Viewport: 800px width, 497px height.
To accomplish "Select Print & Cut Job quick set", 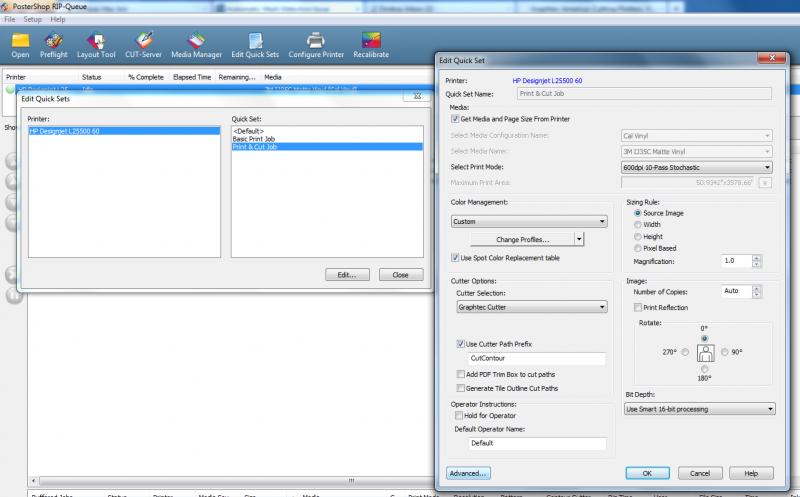I will (x=327, y=147).
